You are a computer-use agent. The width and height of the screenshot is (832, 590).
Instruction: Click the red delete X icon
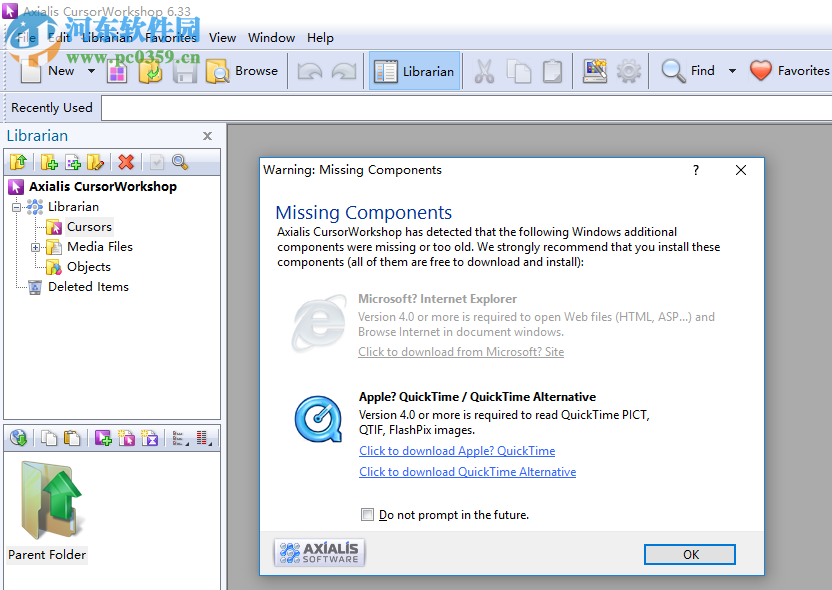click(126, 162)
